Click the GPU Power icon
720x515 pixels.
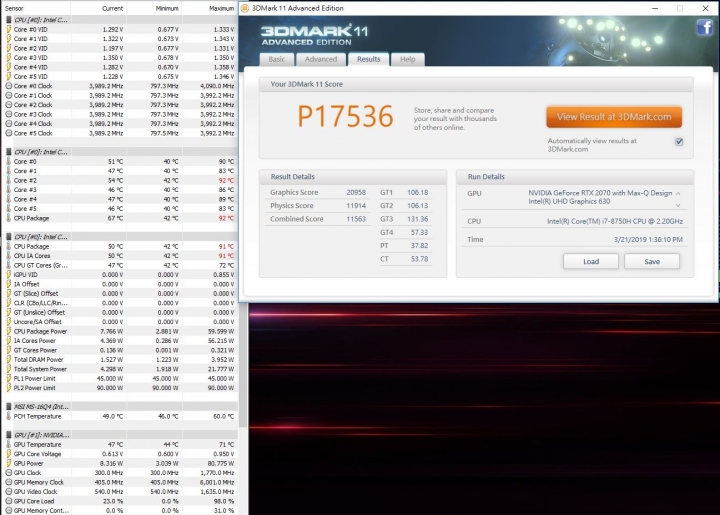coord(8,463)
